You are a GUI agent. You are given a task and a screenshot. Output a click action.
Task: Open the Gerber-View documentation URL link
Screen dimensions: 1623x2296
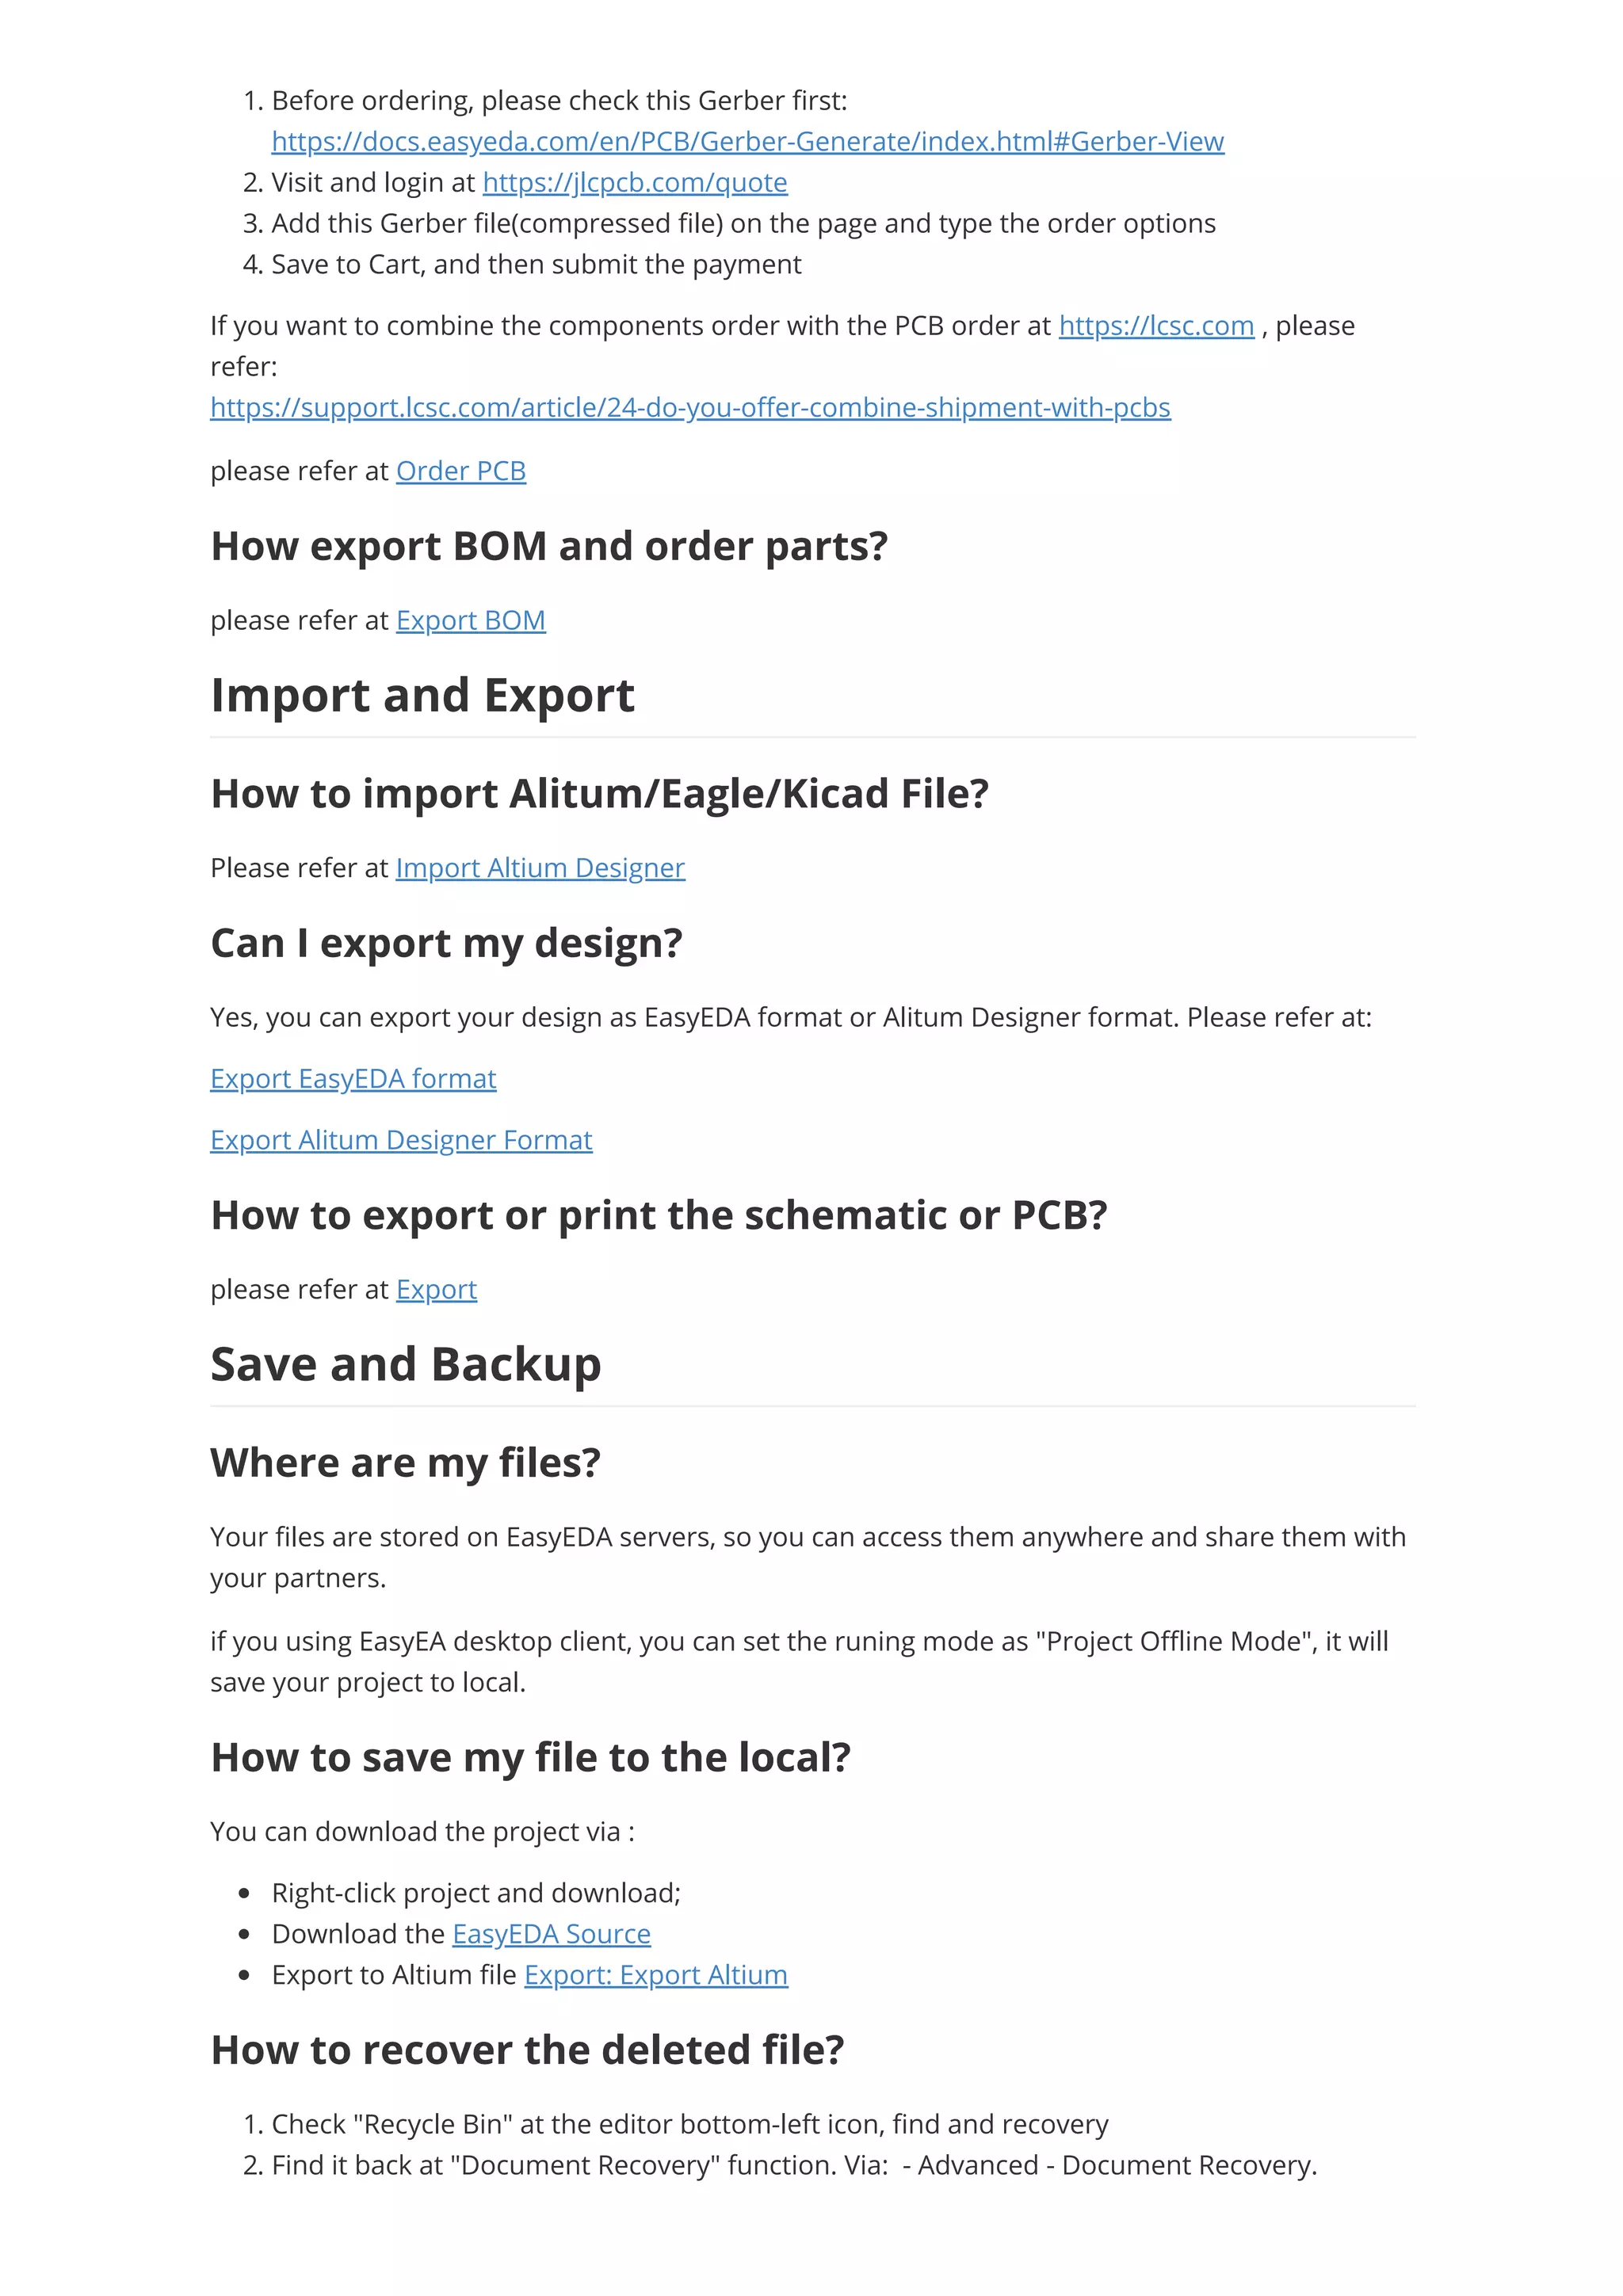[x=747, y=142]
